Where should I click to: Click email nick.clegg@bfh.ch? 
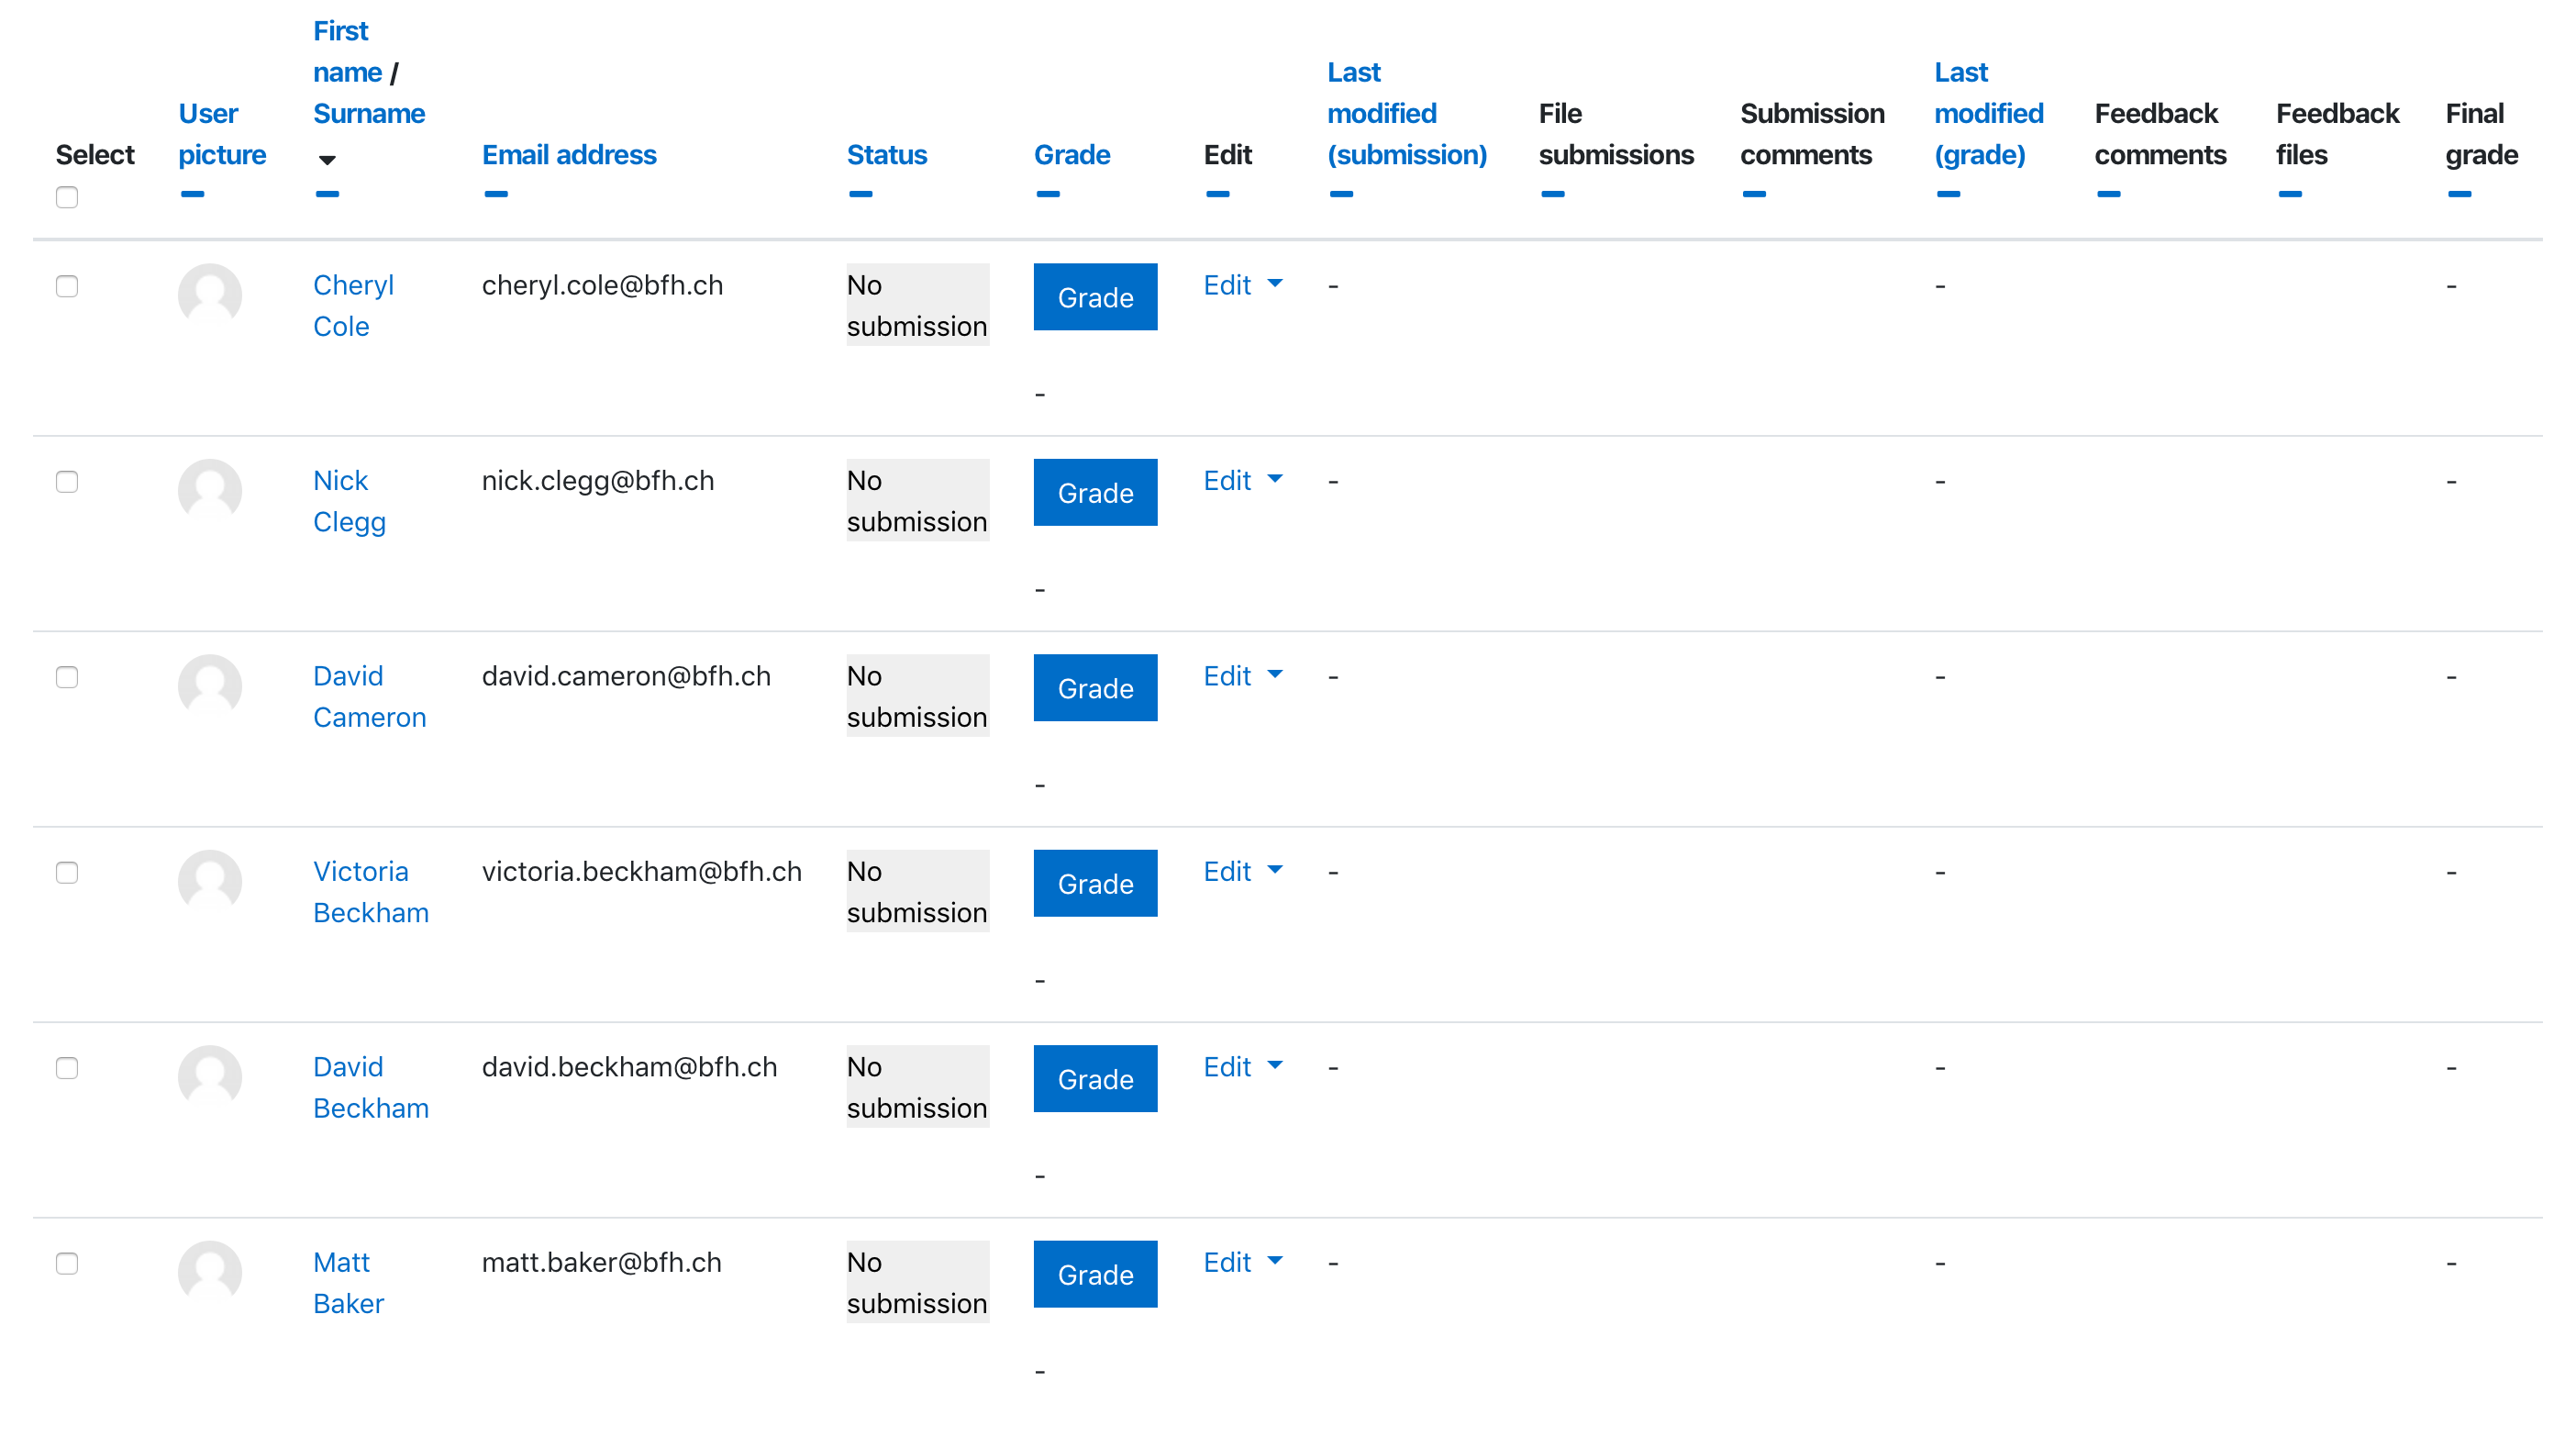(598, 481)
